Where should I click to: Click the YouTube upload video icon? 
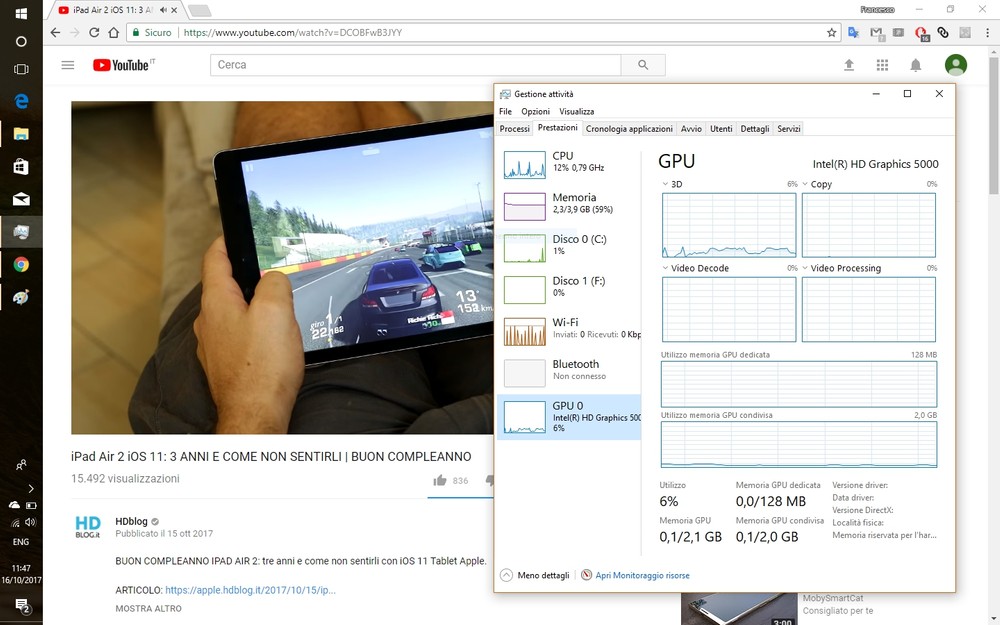pyautogui.click(x=849, y=65)
